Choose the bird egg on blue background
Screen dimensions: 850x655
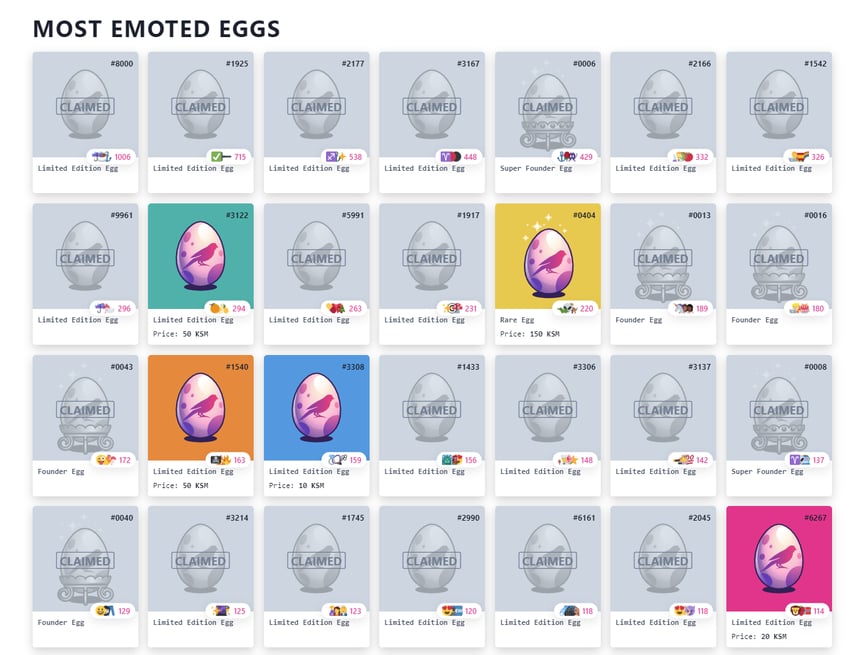[316, 408]
